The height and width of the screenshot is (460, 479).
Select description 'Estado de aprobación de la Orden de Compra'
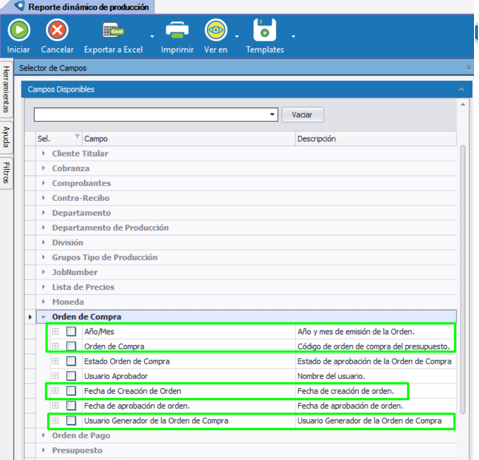coord(374,361)
